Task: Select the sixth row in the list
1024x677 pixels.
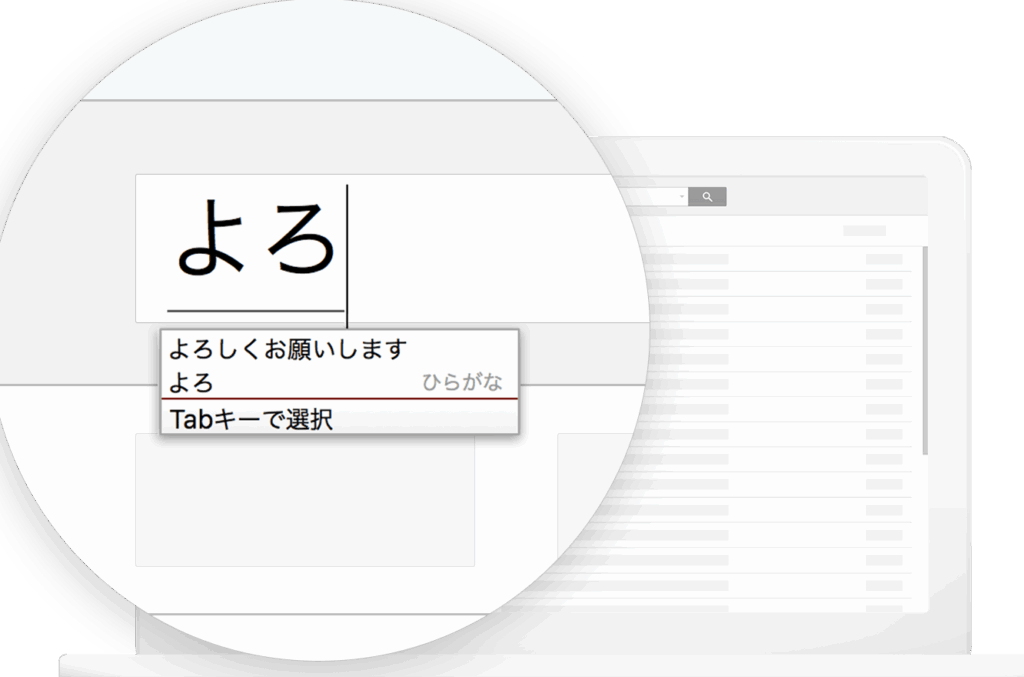Action: tap(780, 384)
